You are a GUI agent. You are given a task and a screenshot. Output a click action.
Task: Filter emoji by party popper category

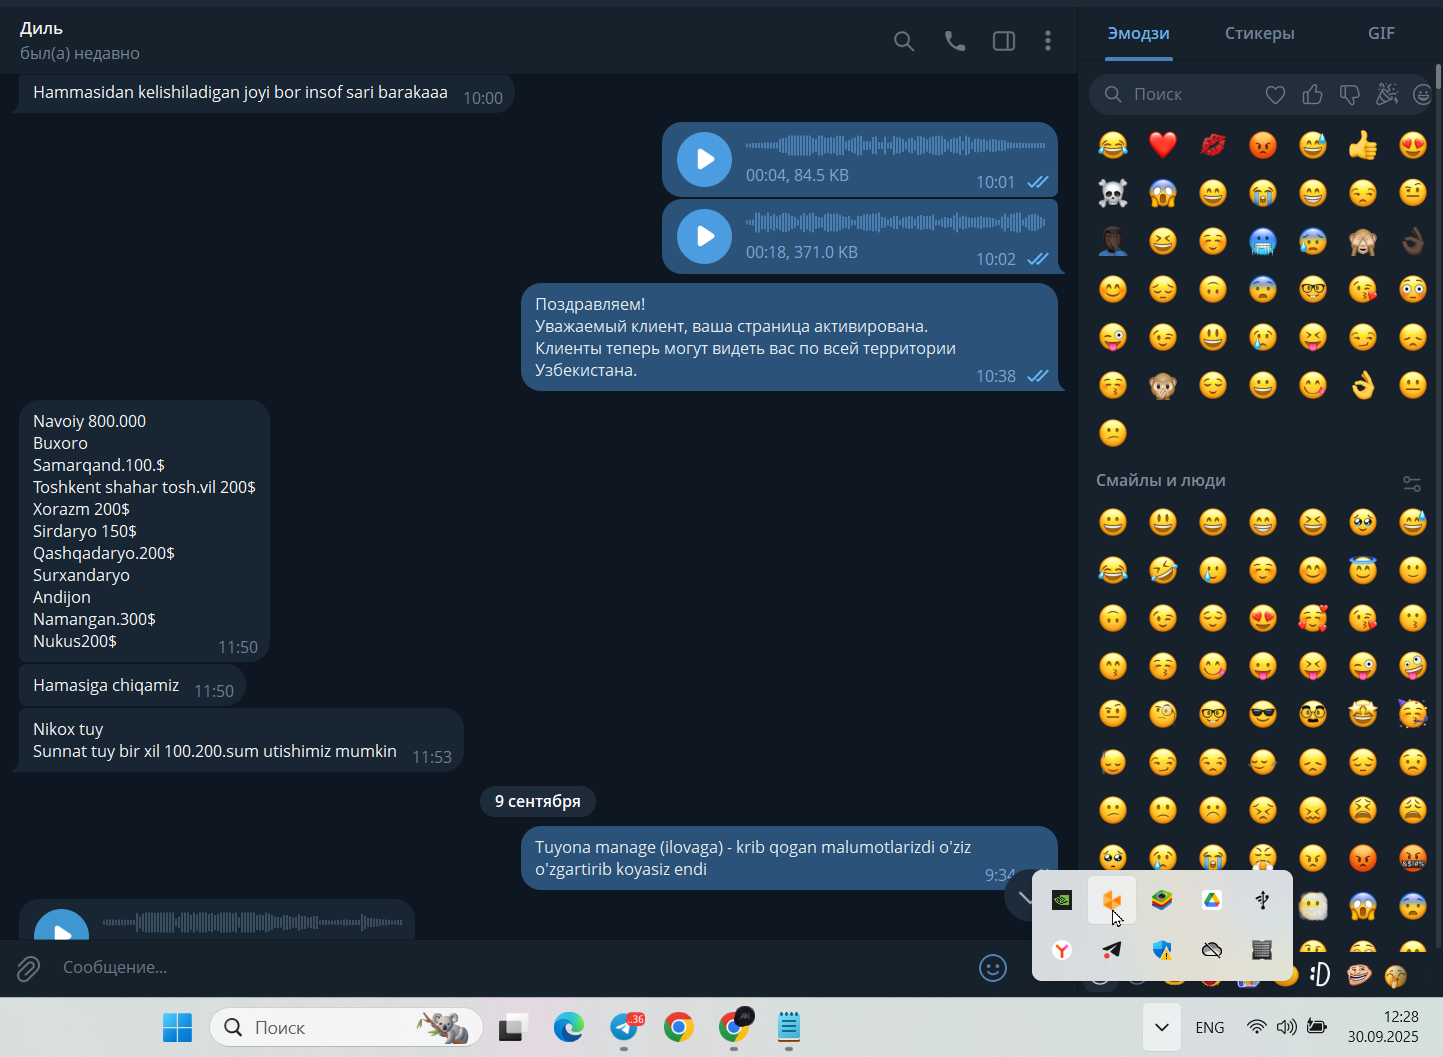point(1387,95)
